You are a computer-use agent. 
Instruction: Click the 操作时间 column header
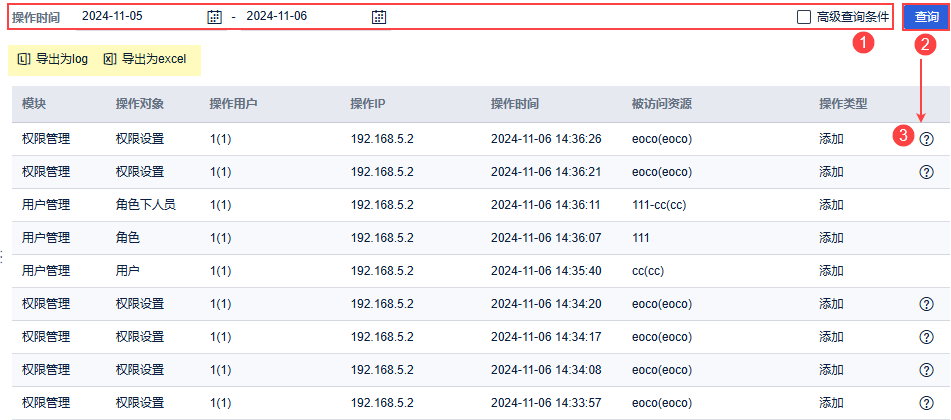(515, 104)
